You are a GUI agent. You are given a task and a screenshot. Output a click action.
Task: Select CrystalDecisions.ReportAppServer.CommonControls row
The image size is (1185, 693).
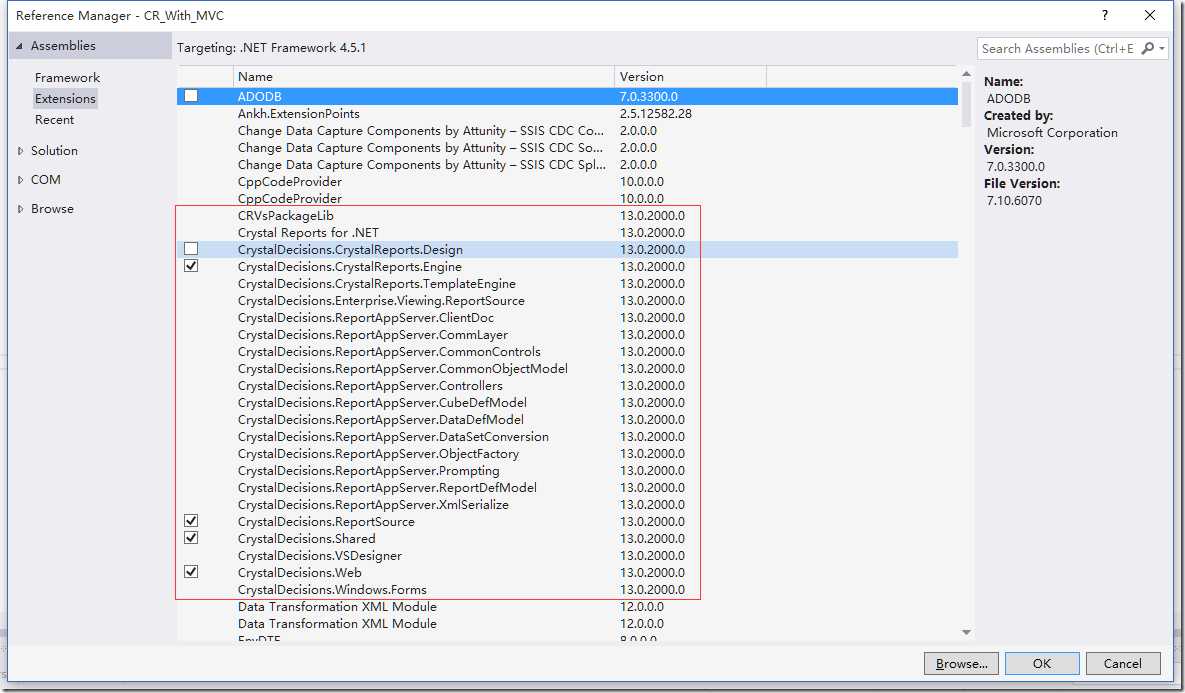(568, 351)
